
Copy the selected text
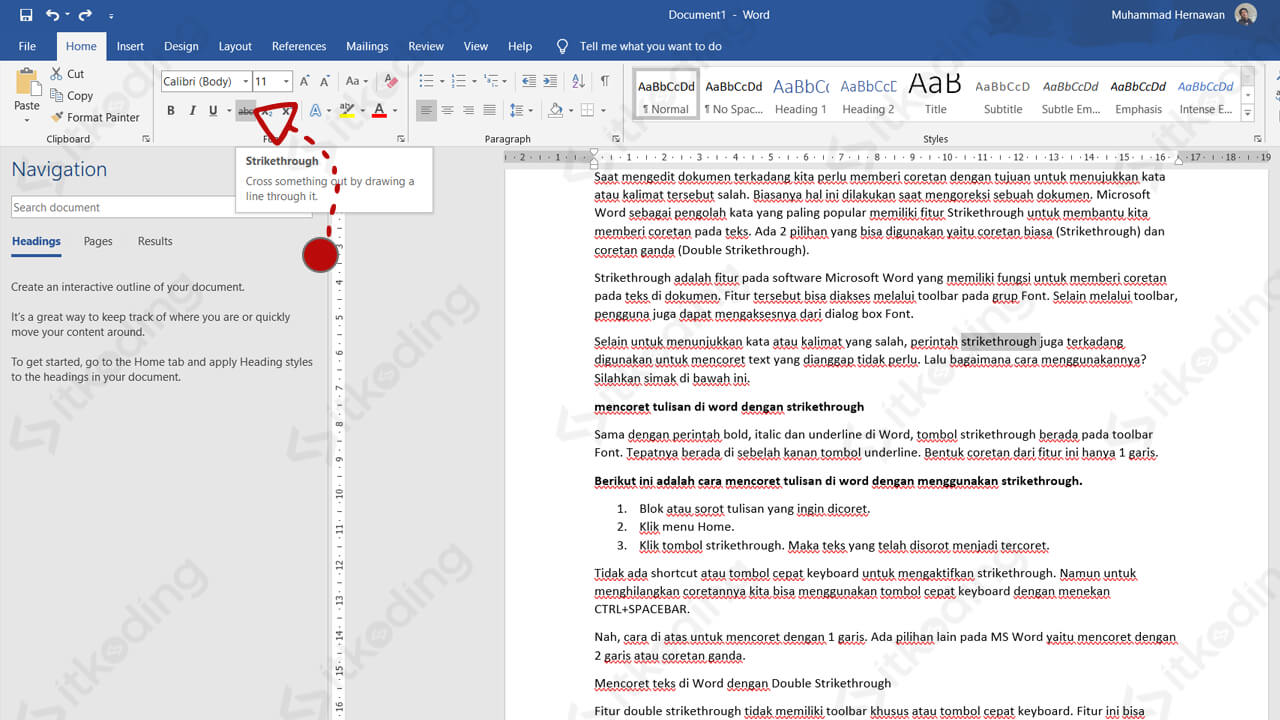coord(70,96)
